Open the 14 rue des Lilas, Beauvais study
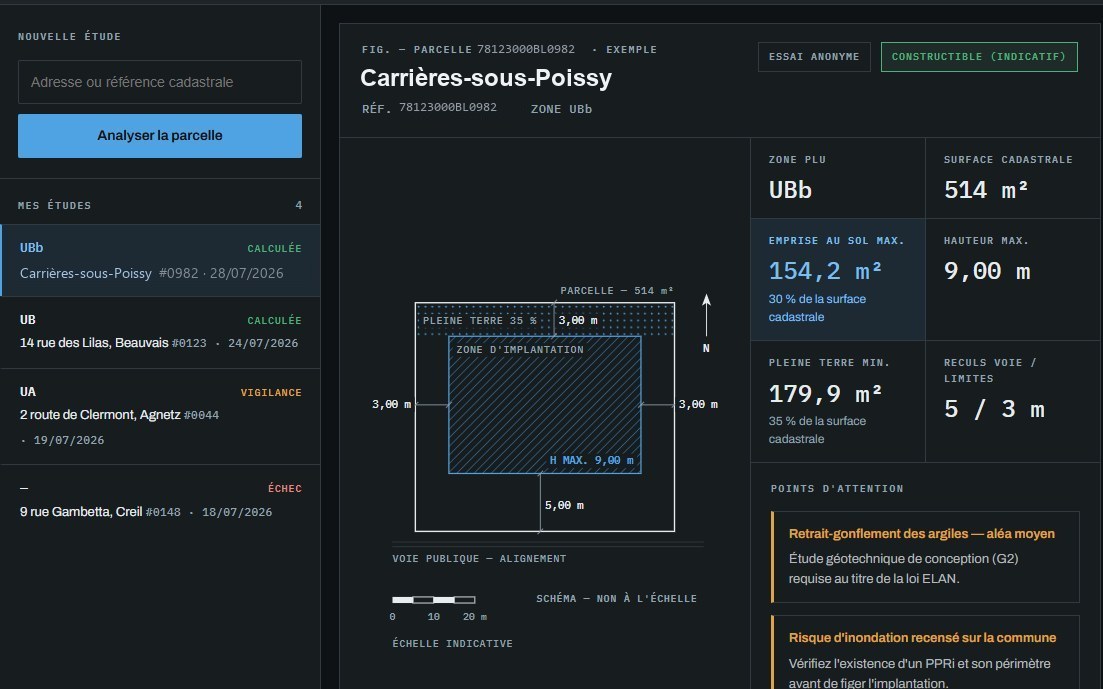 click(160, 332)
